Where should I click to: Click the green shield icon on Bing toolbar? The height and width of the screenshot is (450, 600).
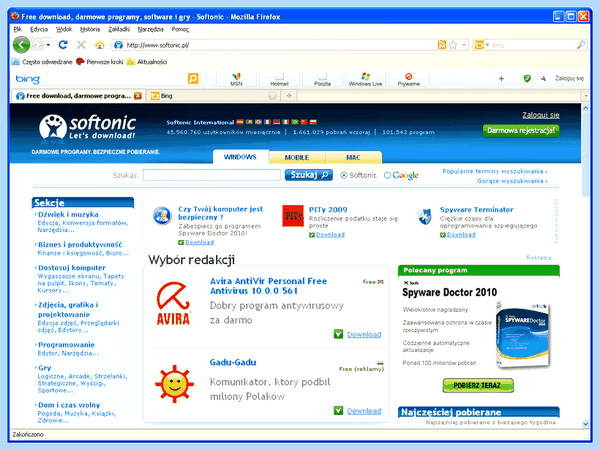point(527,78)
